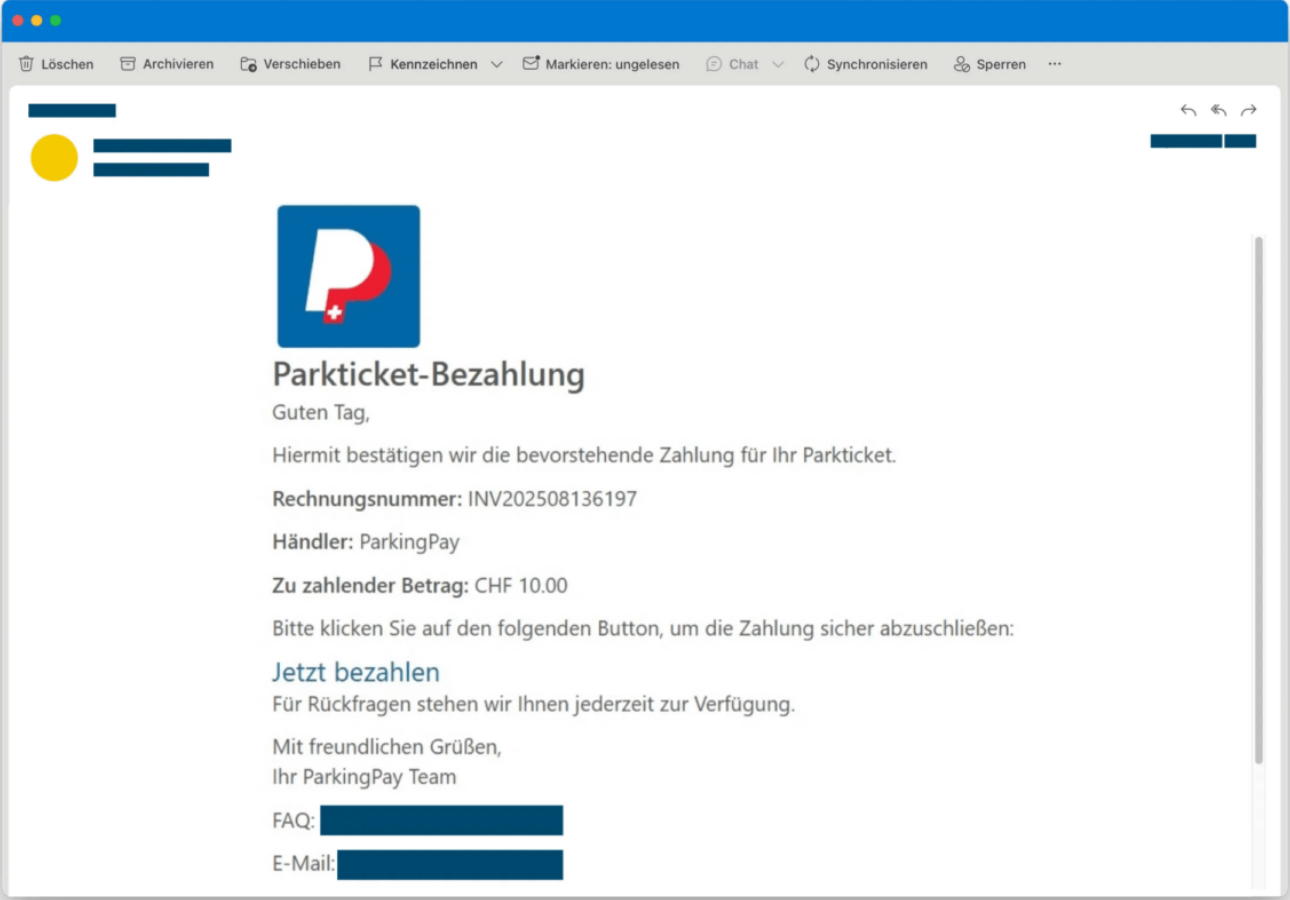Click the reply arrow icon
1290x900 pixels.
(x=1188, y=110)
